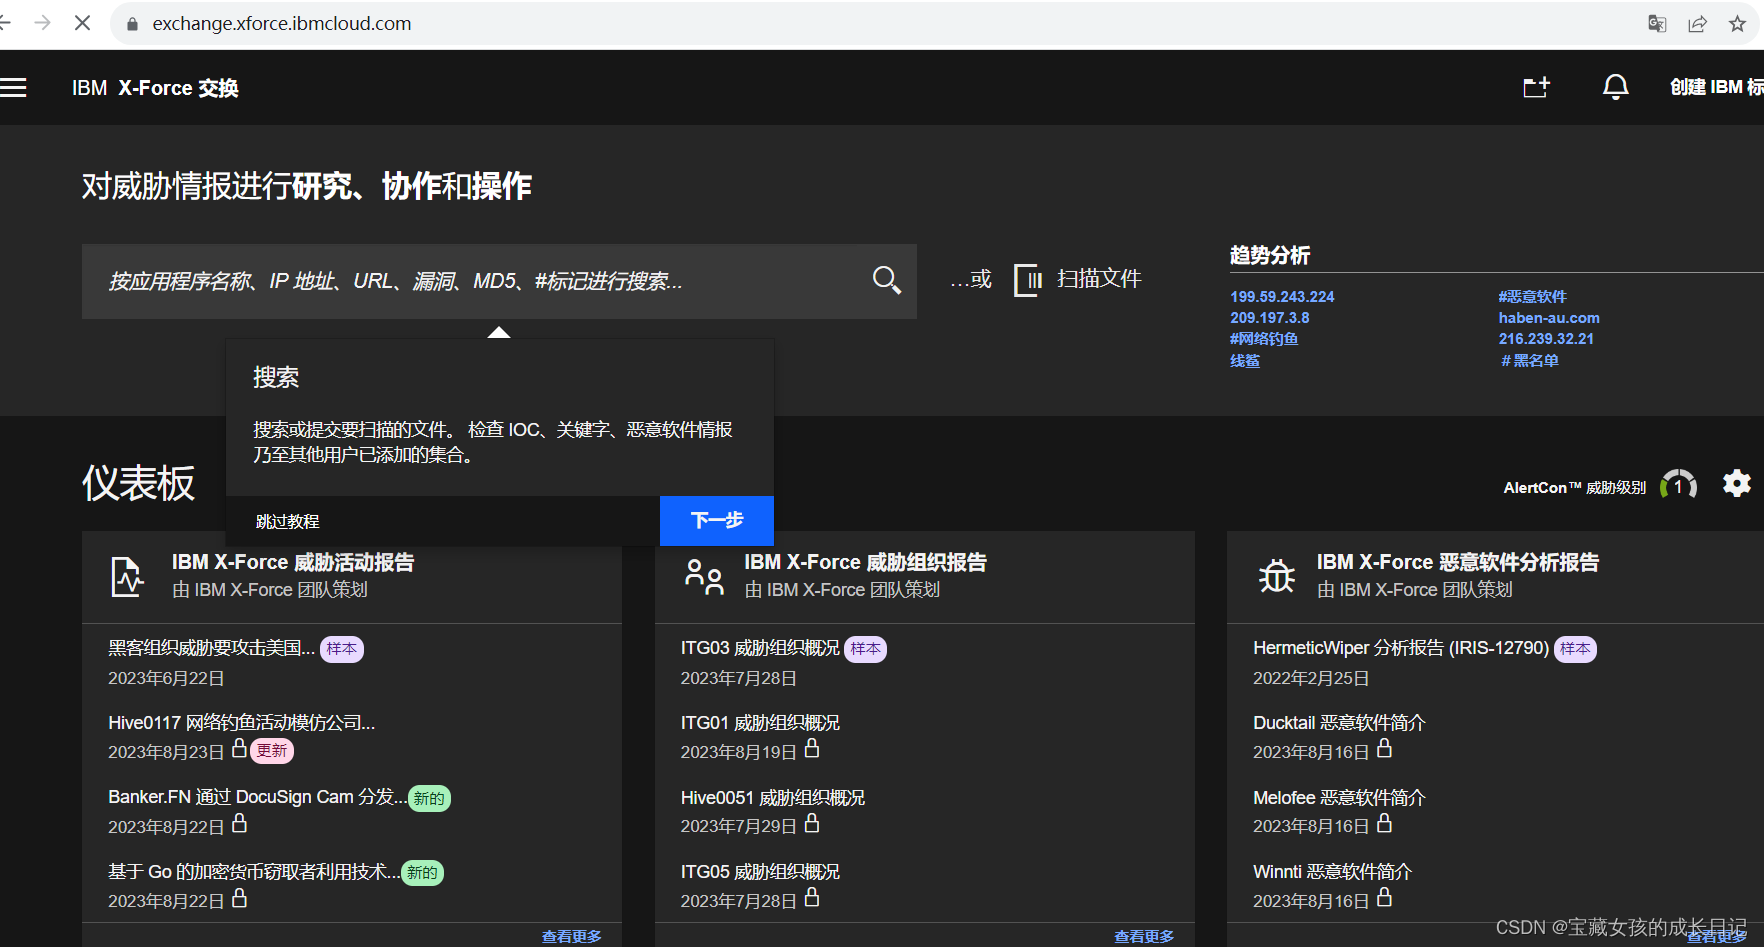Open the notifications bell
The height and width of the screenshot is (947, 1764).
click(x=1615, y=87)
